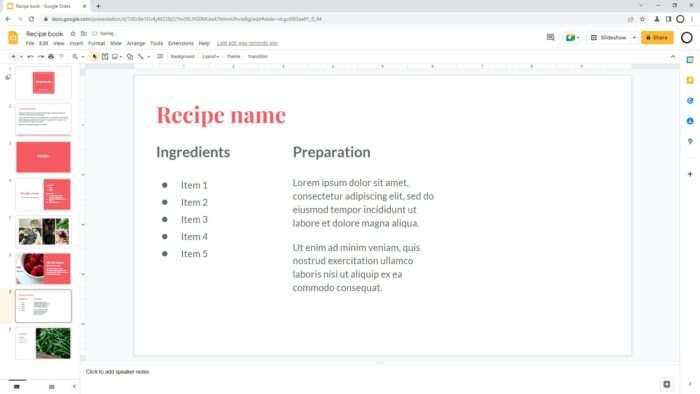
Task: Open the View menu
Action: coord(59,44)
